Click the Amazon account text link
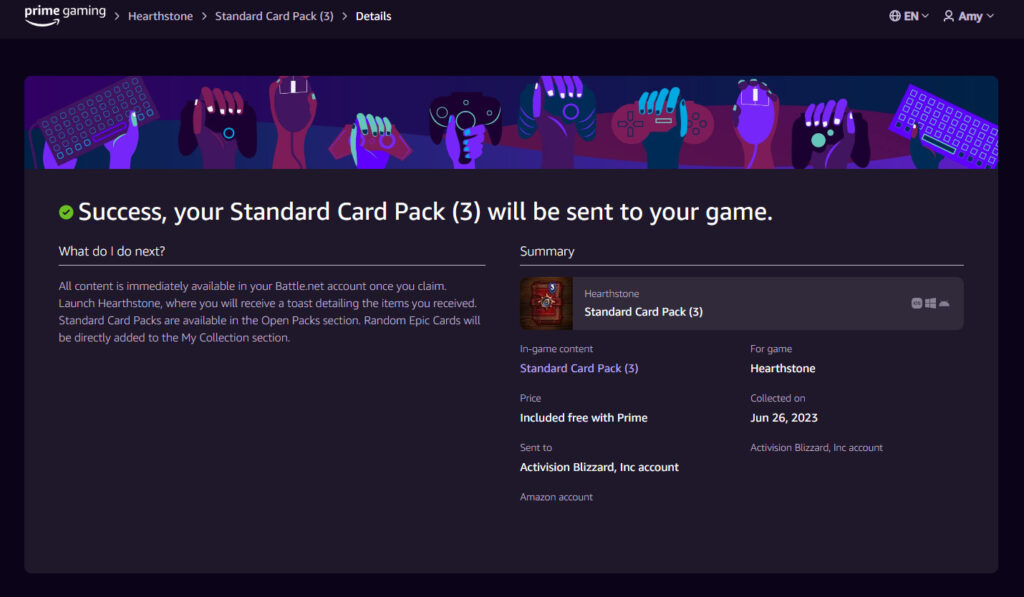 556,496
